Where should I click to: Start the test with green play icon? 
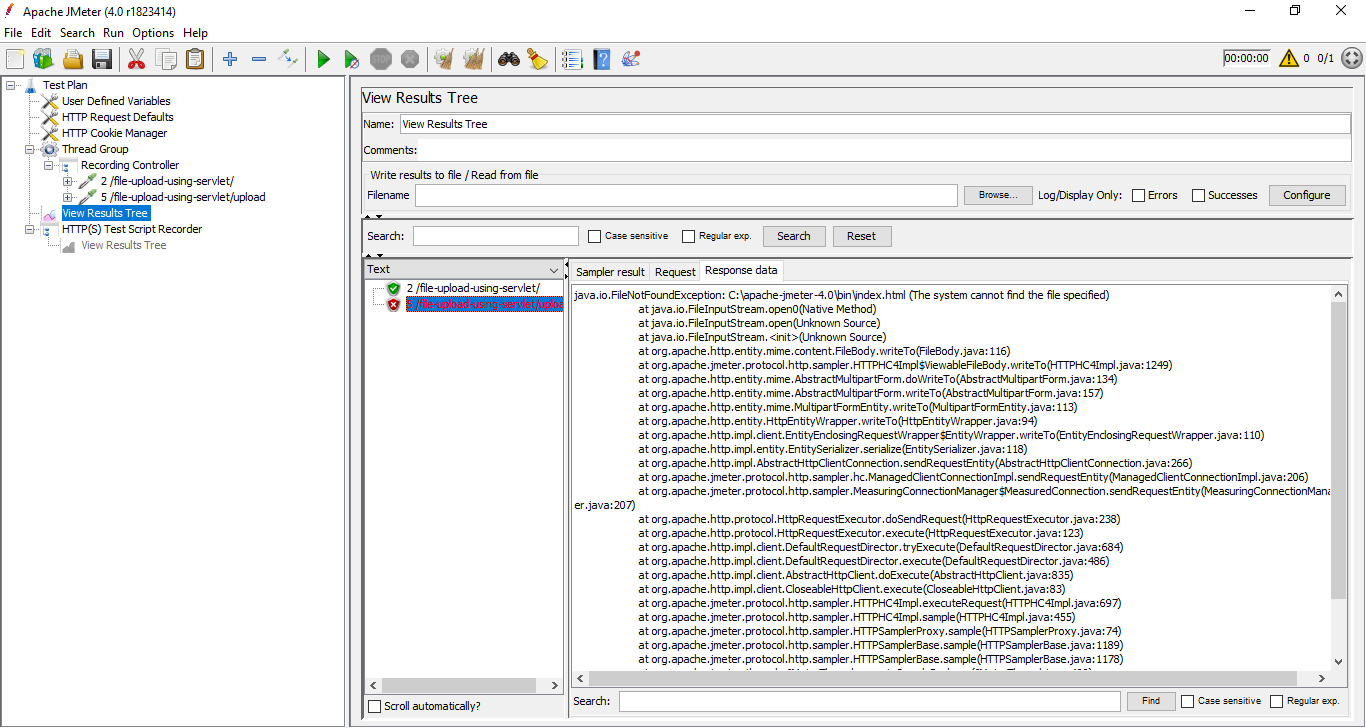(323, 59)
